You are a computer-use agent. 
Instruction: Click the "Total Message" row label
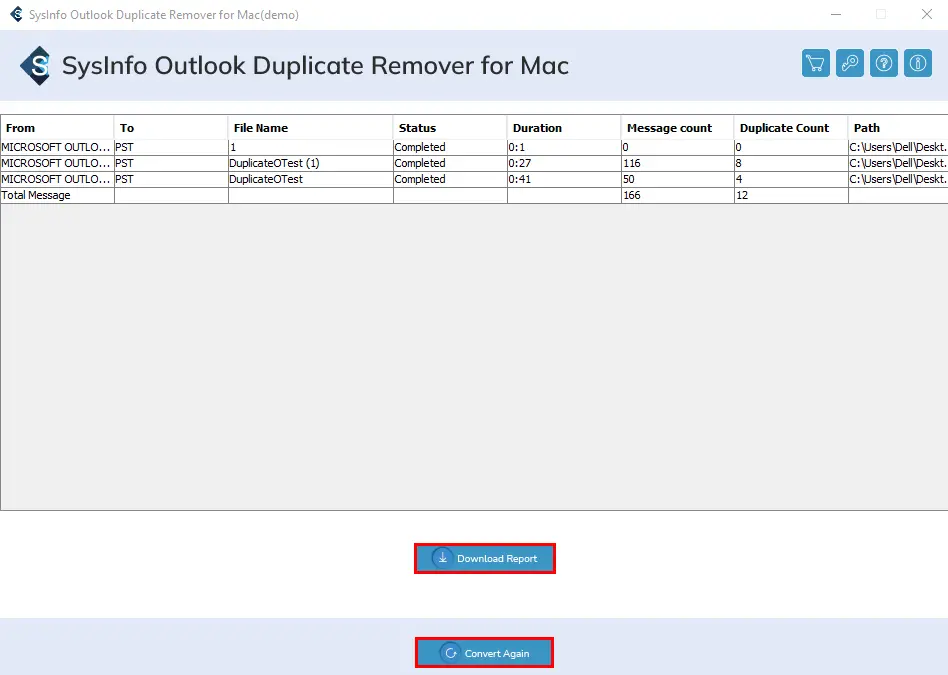(36, 195)
